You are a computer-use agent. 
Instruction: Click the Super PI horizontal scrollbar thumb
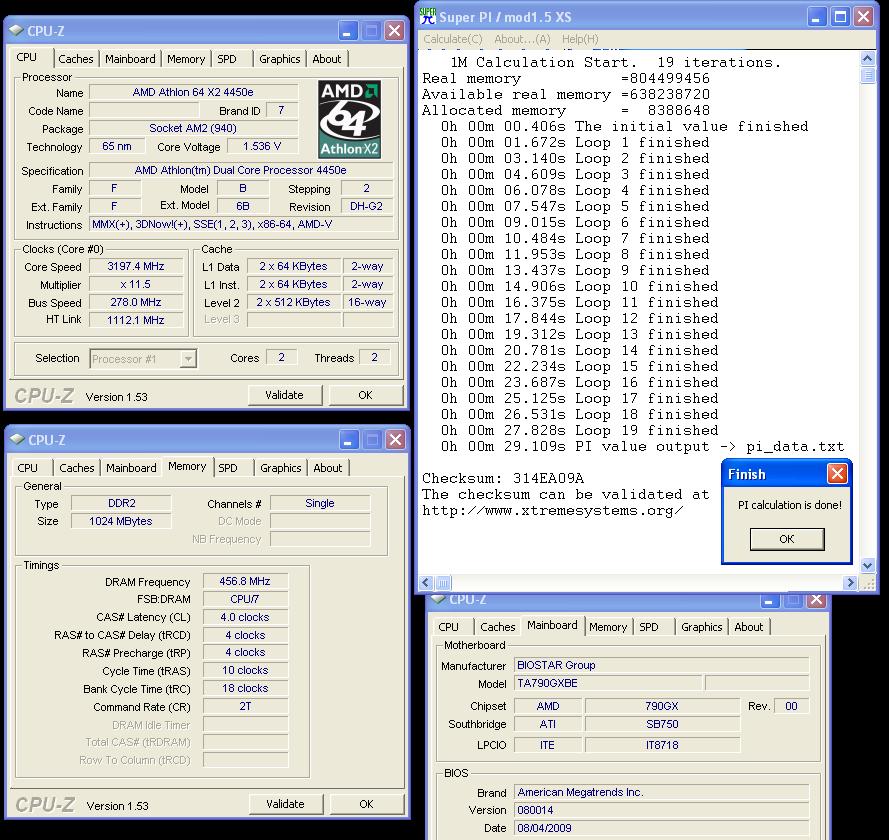tap(443, 583)
